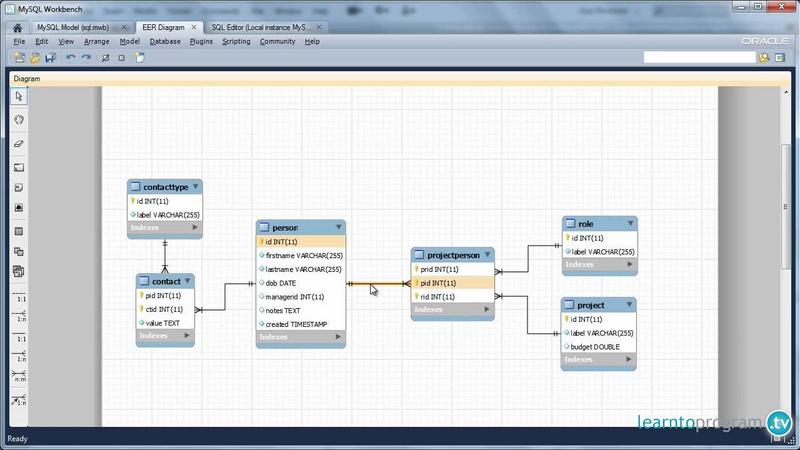Choose solid 1:n identifying relationship tool
This screenshot has height=450, width=800.
[19, 356]
